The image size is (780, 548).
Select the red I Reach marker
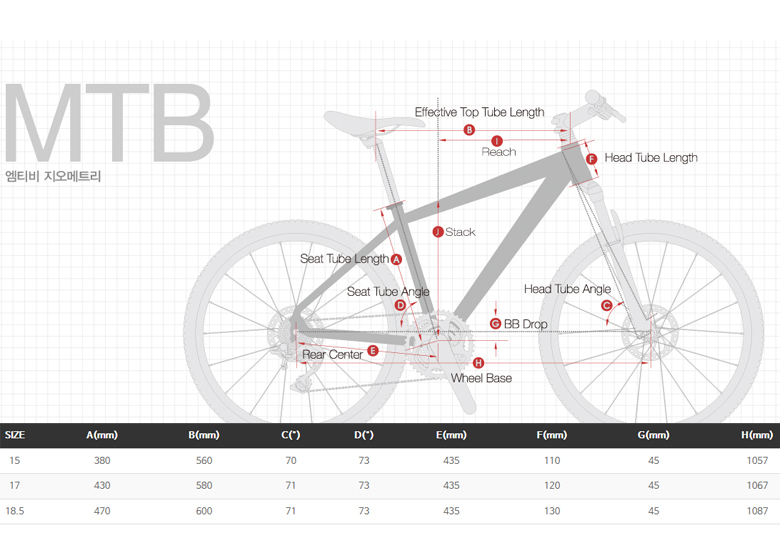[496, 141]
